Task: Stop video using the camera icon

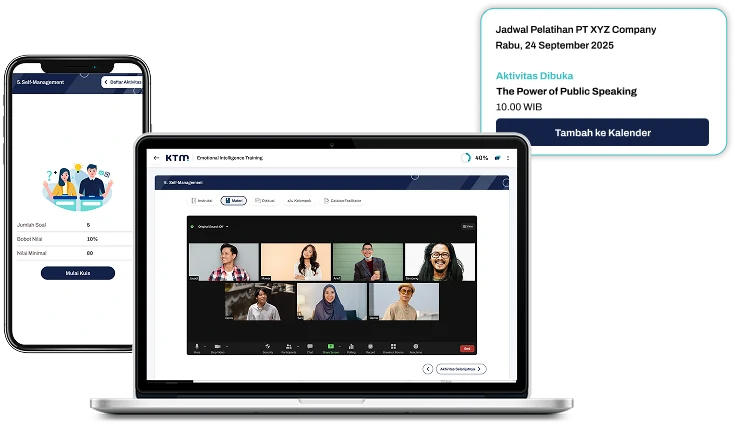Action: tap(217, 346)
